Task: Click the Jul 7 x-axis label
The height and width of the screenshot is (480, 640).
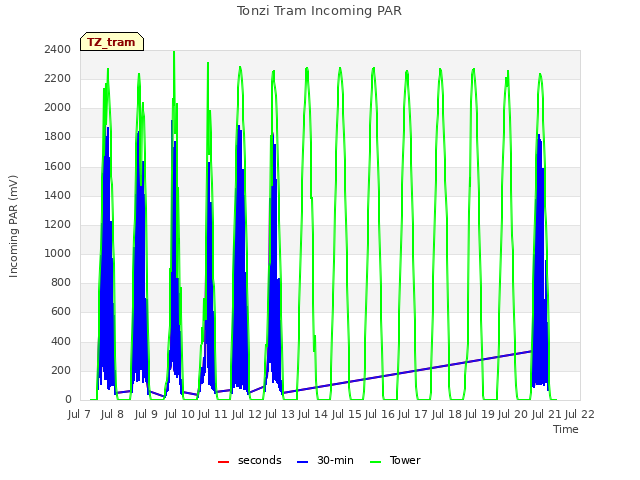Action: (x=79, y=414)
